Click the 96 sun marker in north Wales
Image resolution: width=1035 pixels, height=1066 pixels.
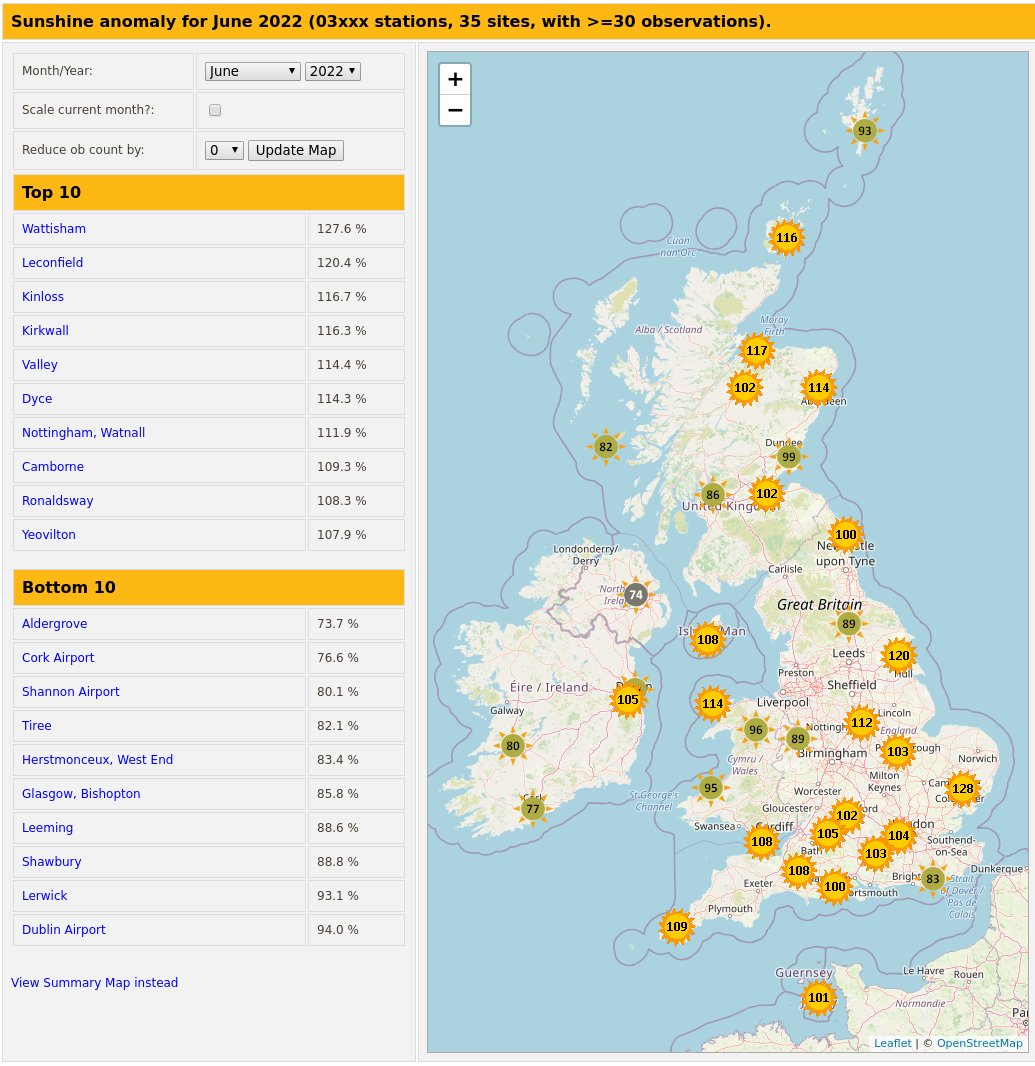pos(756,730)
